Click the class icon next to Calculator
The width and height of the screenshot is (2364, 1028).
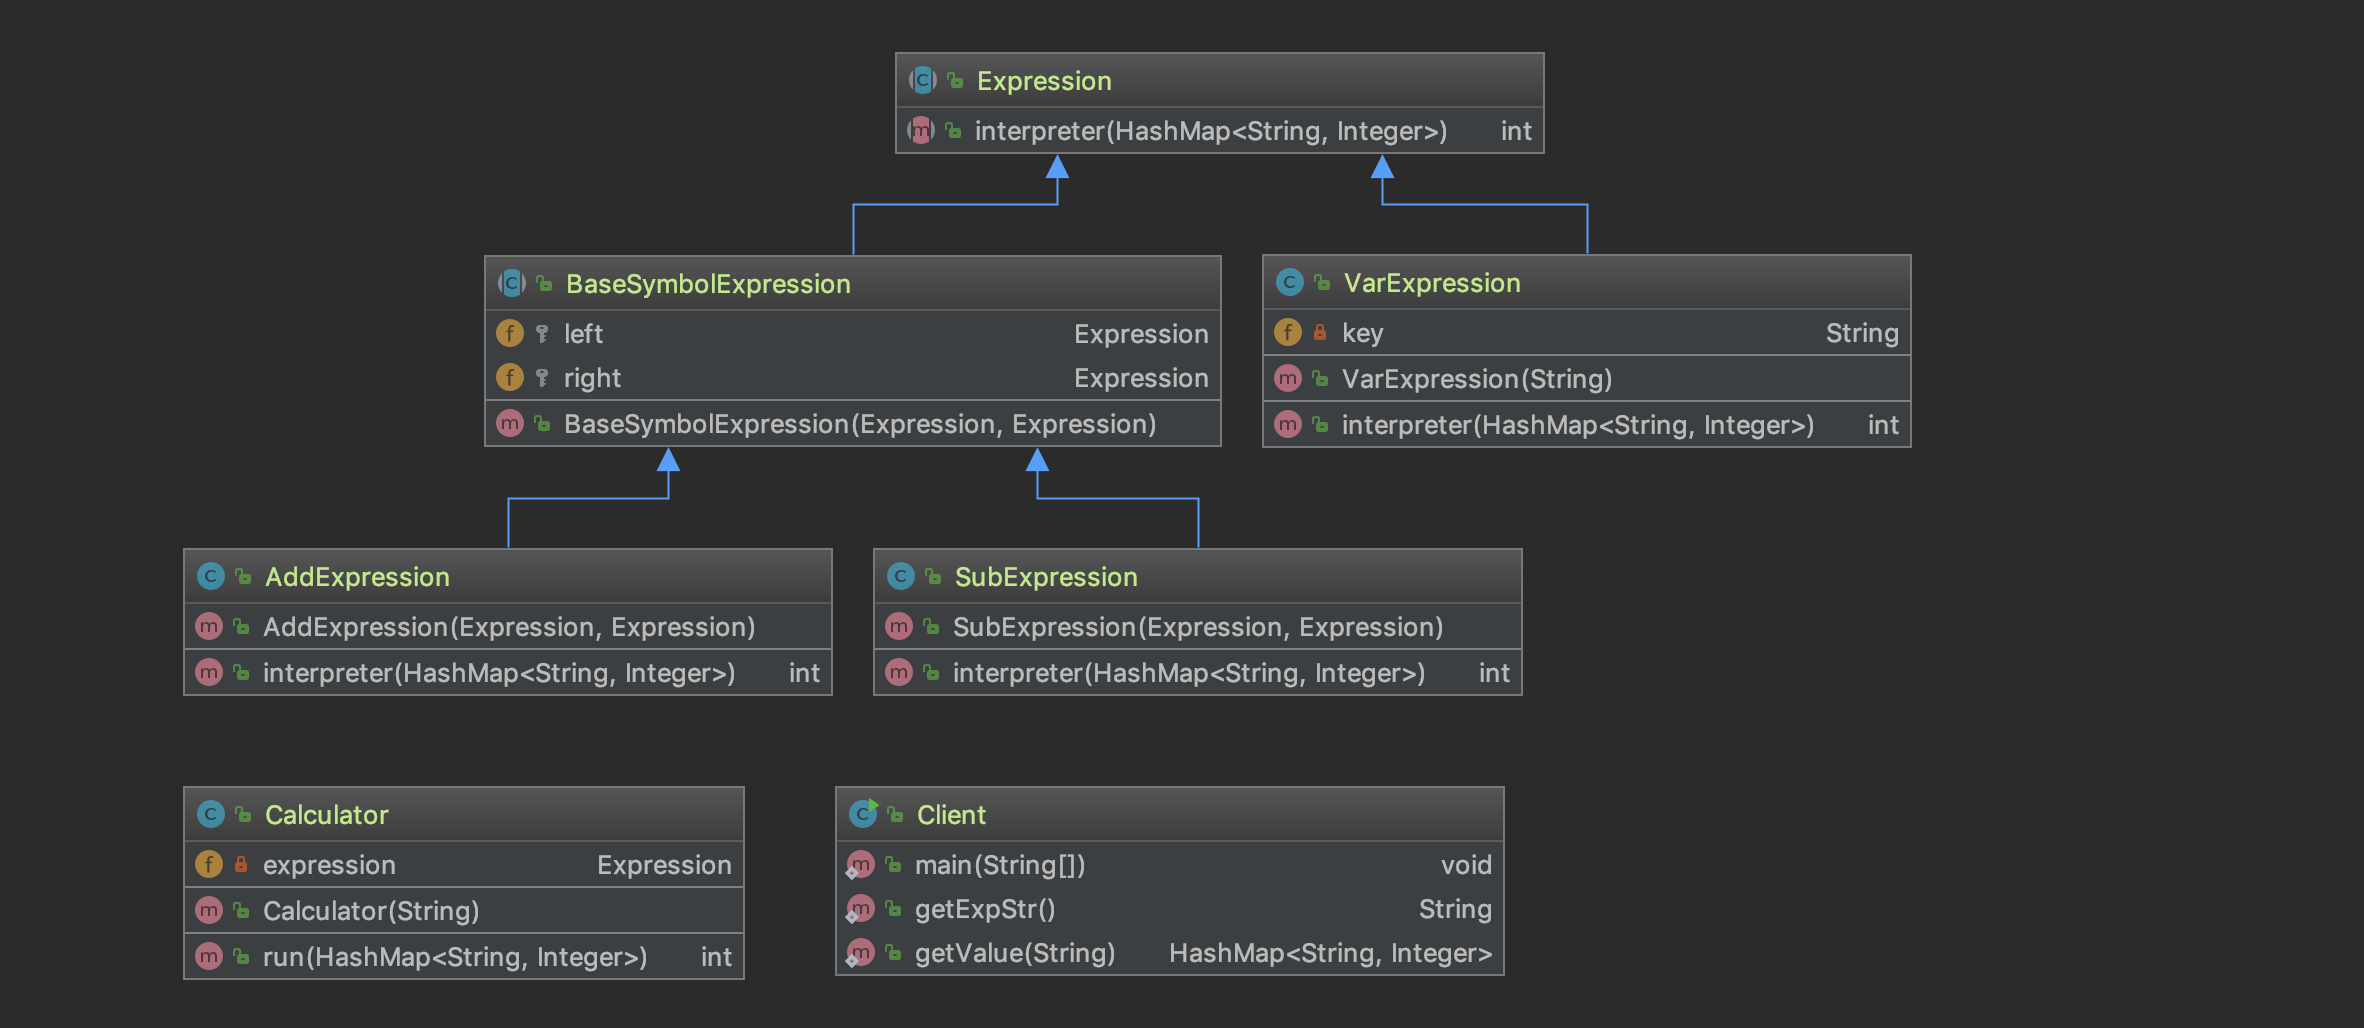pyautogui.click(x=210, y=814)
